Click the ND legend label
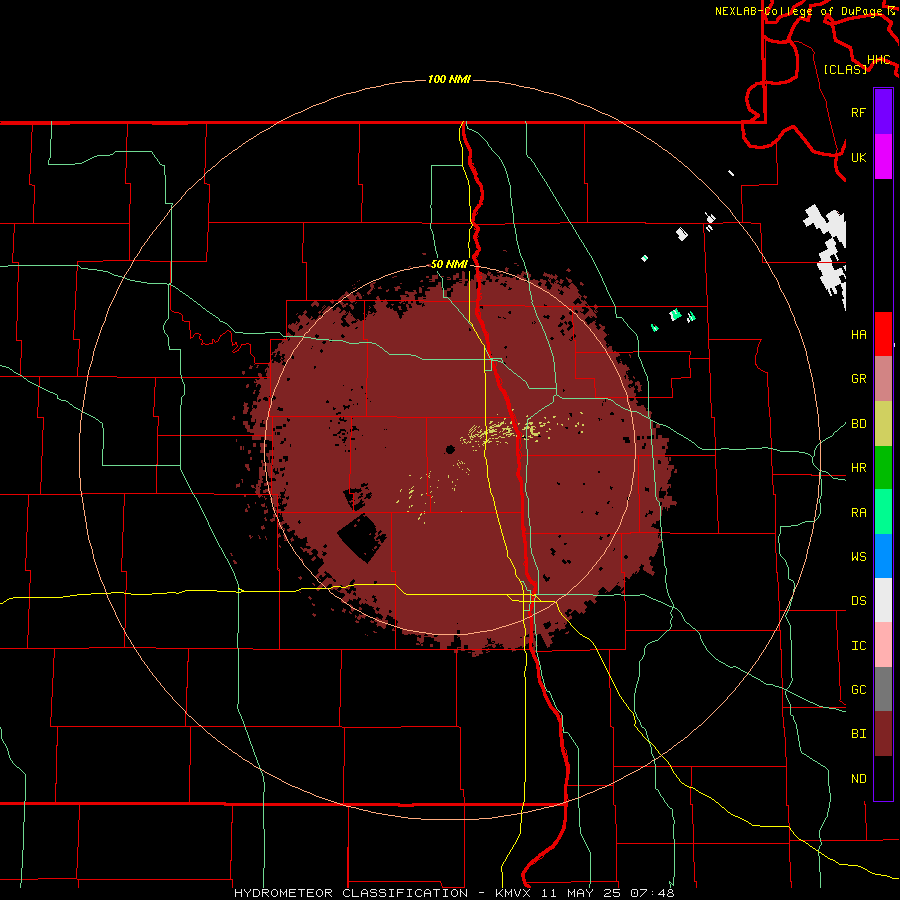Viewport: 900px width, 900px height. (x=858, y=778)
